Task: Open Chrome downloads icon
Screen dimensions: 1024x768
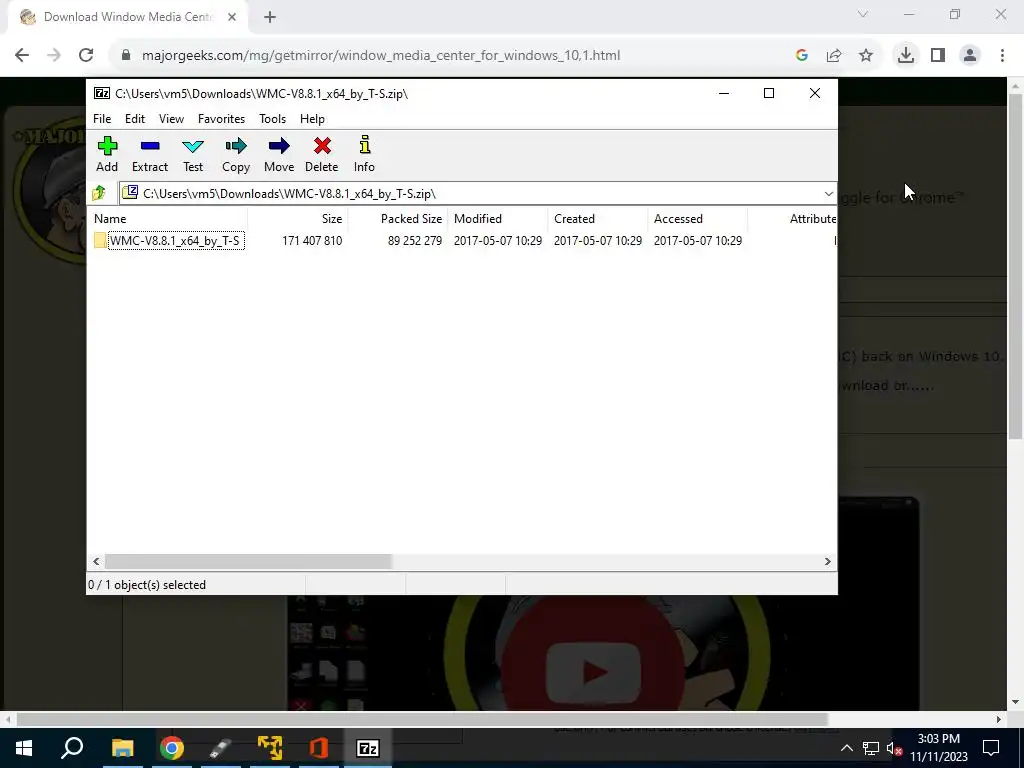Action: pos(906,56)
